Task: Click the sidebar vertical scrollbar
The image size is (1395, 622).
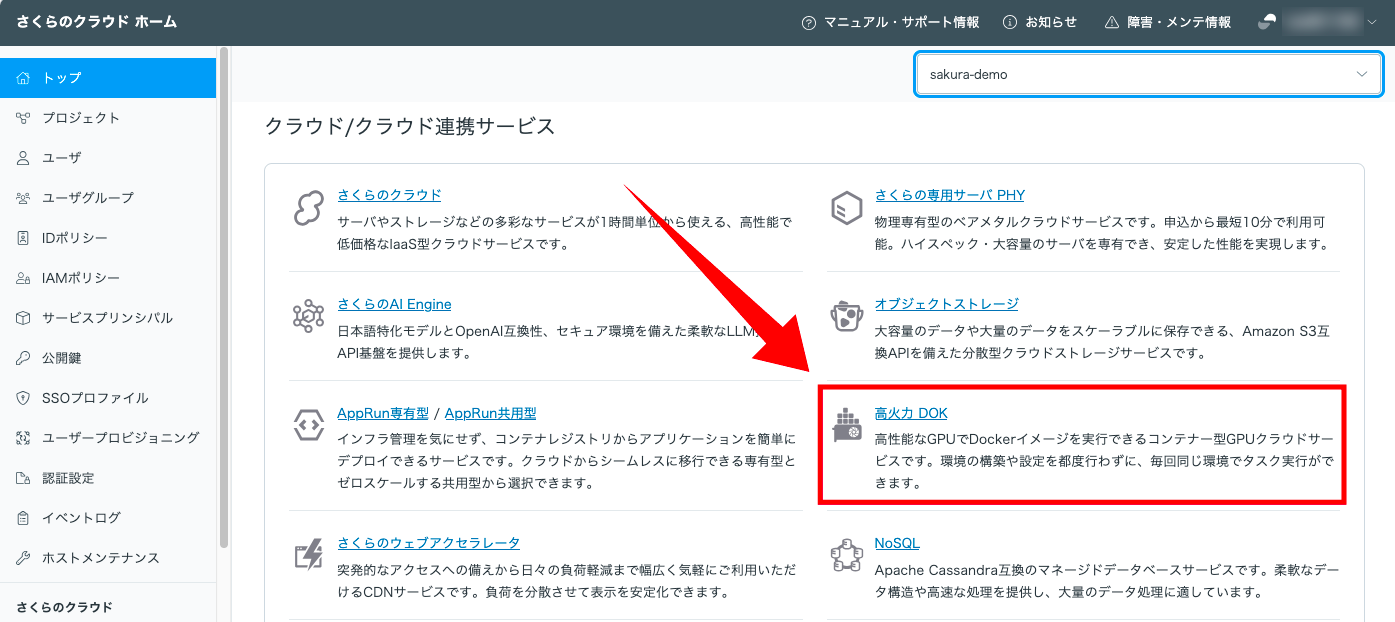Action: click(x=224, y=300)
